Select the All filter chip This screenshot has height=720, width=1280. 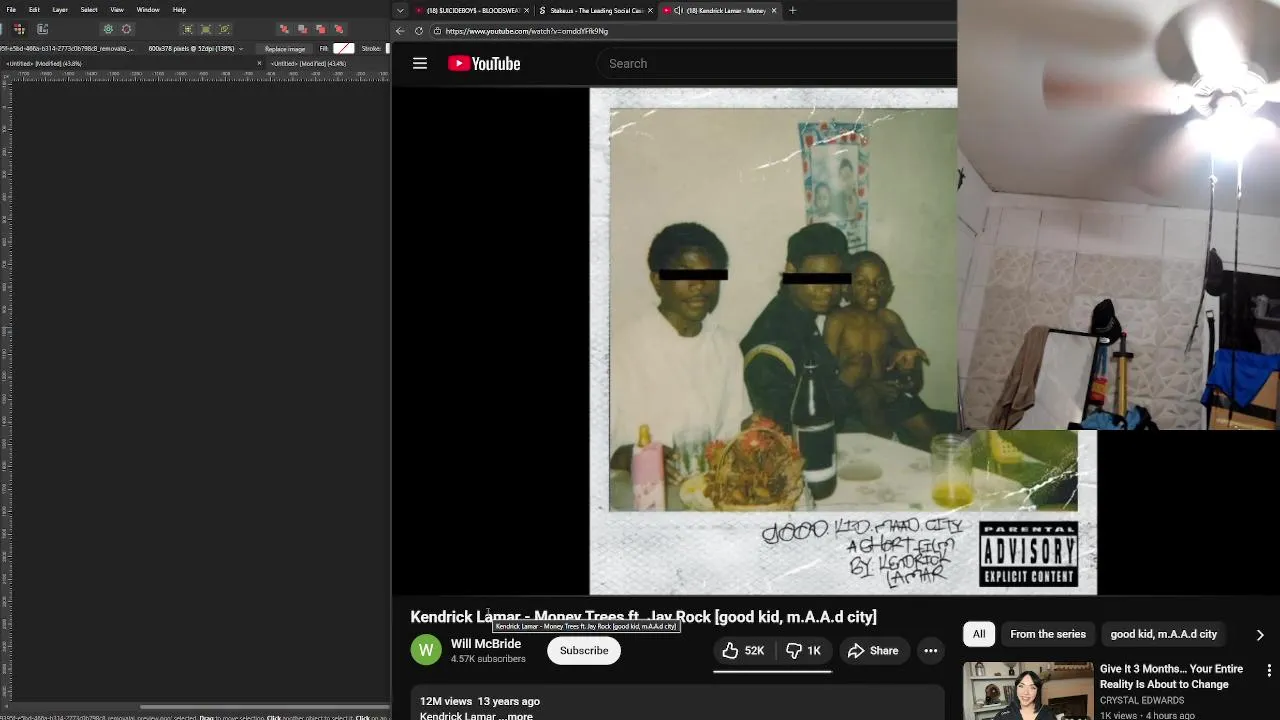[979, 634]
